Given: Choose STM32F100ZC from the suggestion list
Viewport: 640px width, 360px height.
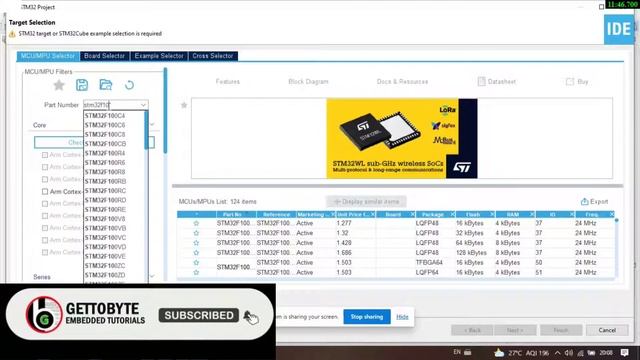Looking at the screenshot, I should pyautogui.click(x=105, y=266).
